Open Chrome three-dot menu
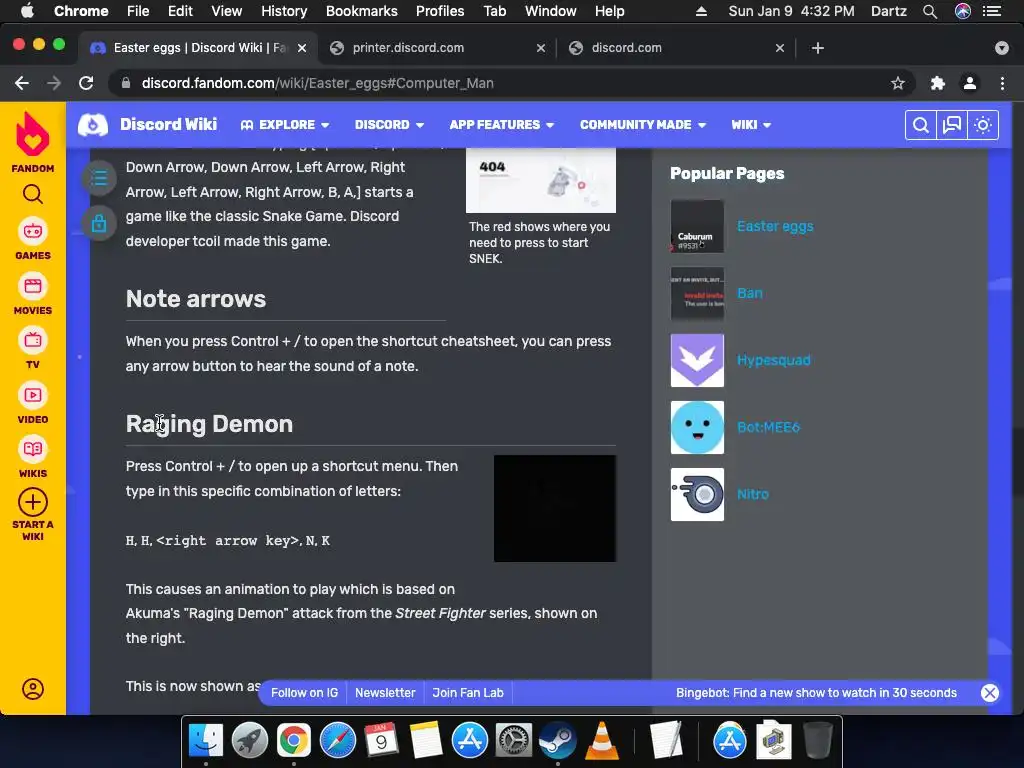The image size is (1024, 768). [x=1002, y=83]
